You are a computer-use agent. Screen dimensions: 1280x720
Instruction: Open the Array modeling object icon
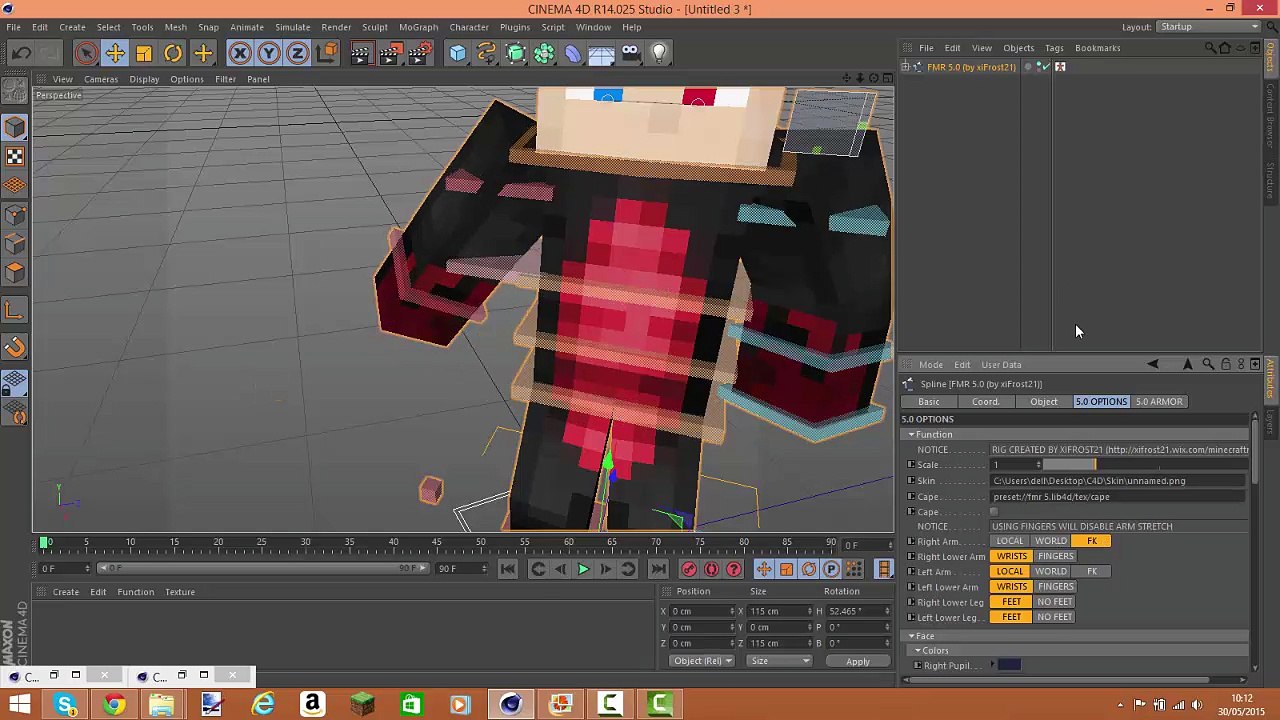click(544, 53)
